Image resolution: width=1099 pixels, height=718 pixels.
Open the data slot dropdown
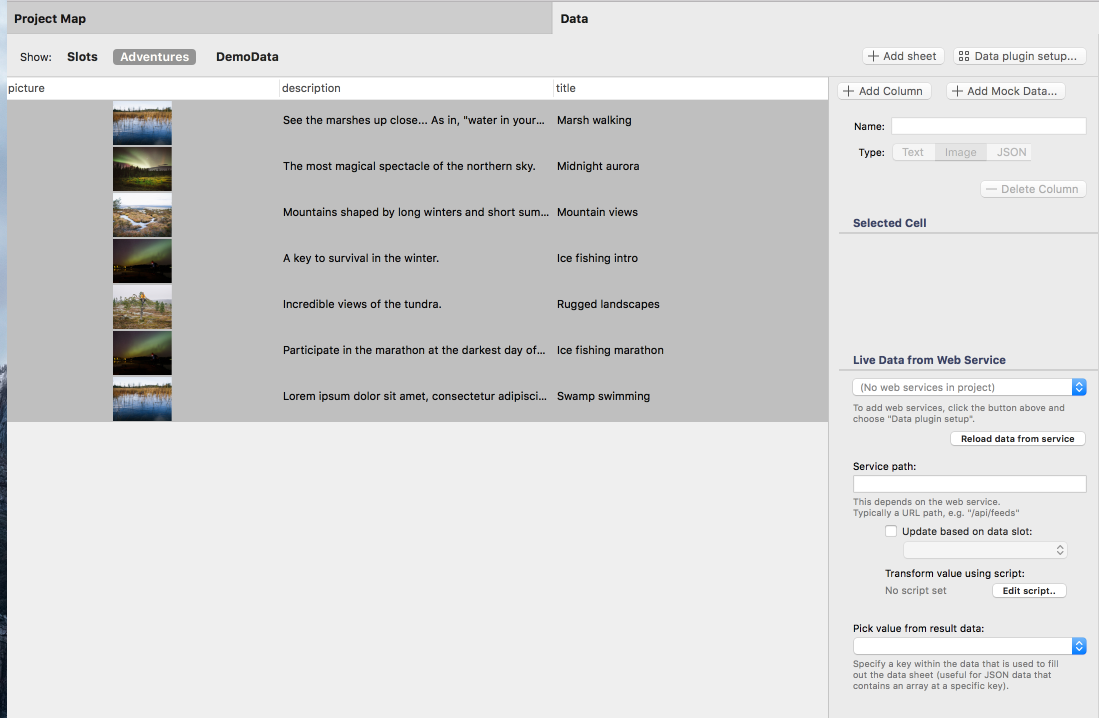(985, 550)
